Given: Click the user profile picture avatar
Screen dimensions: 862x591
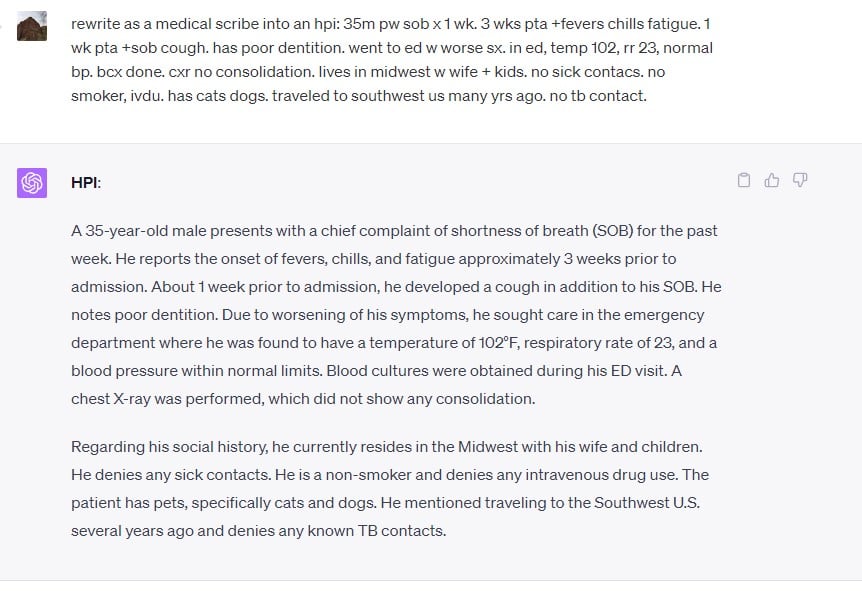Looking at the screenshot, I should [x=32, y=27].
